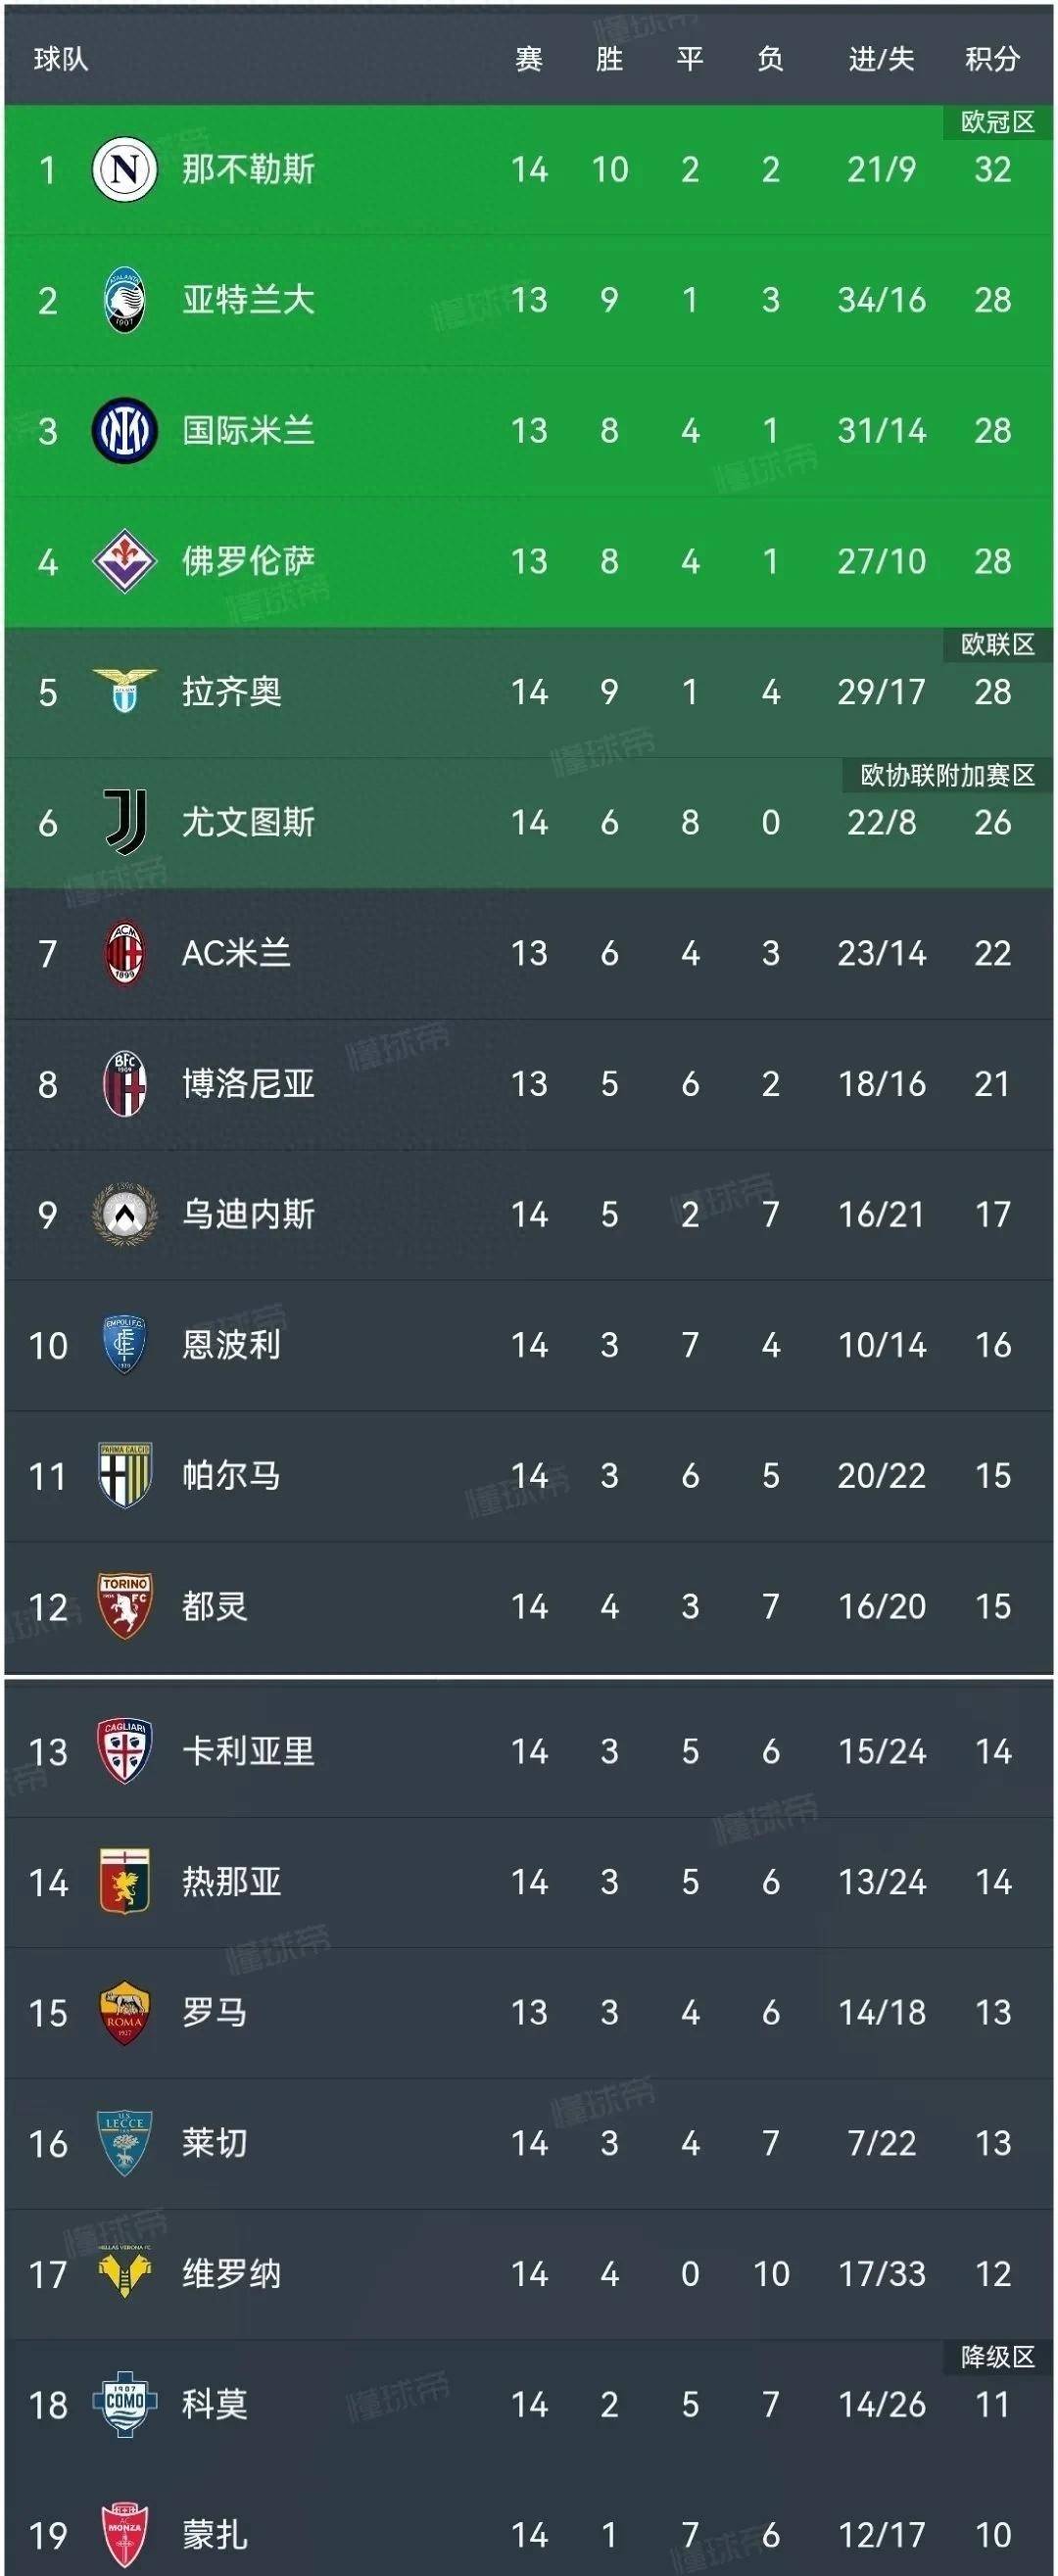Click the Napoli club crest icon
Image resolution: width=1058 pixels, height=2576 pixels.
125,169
